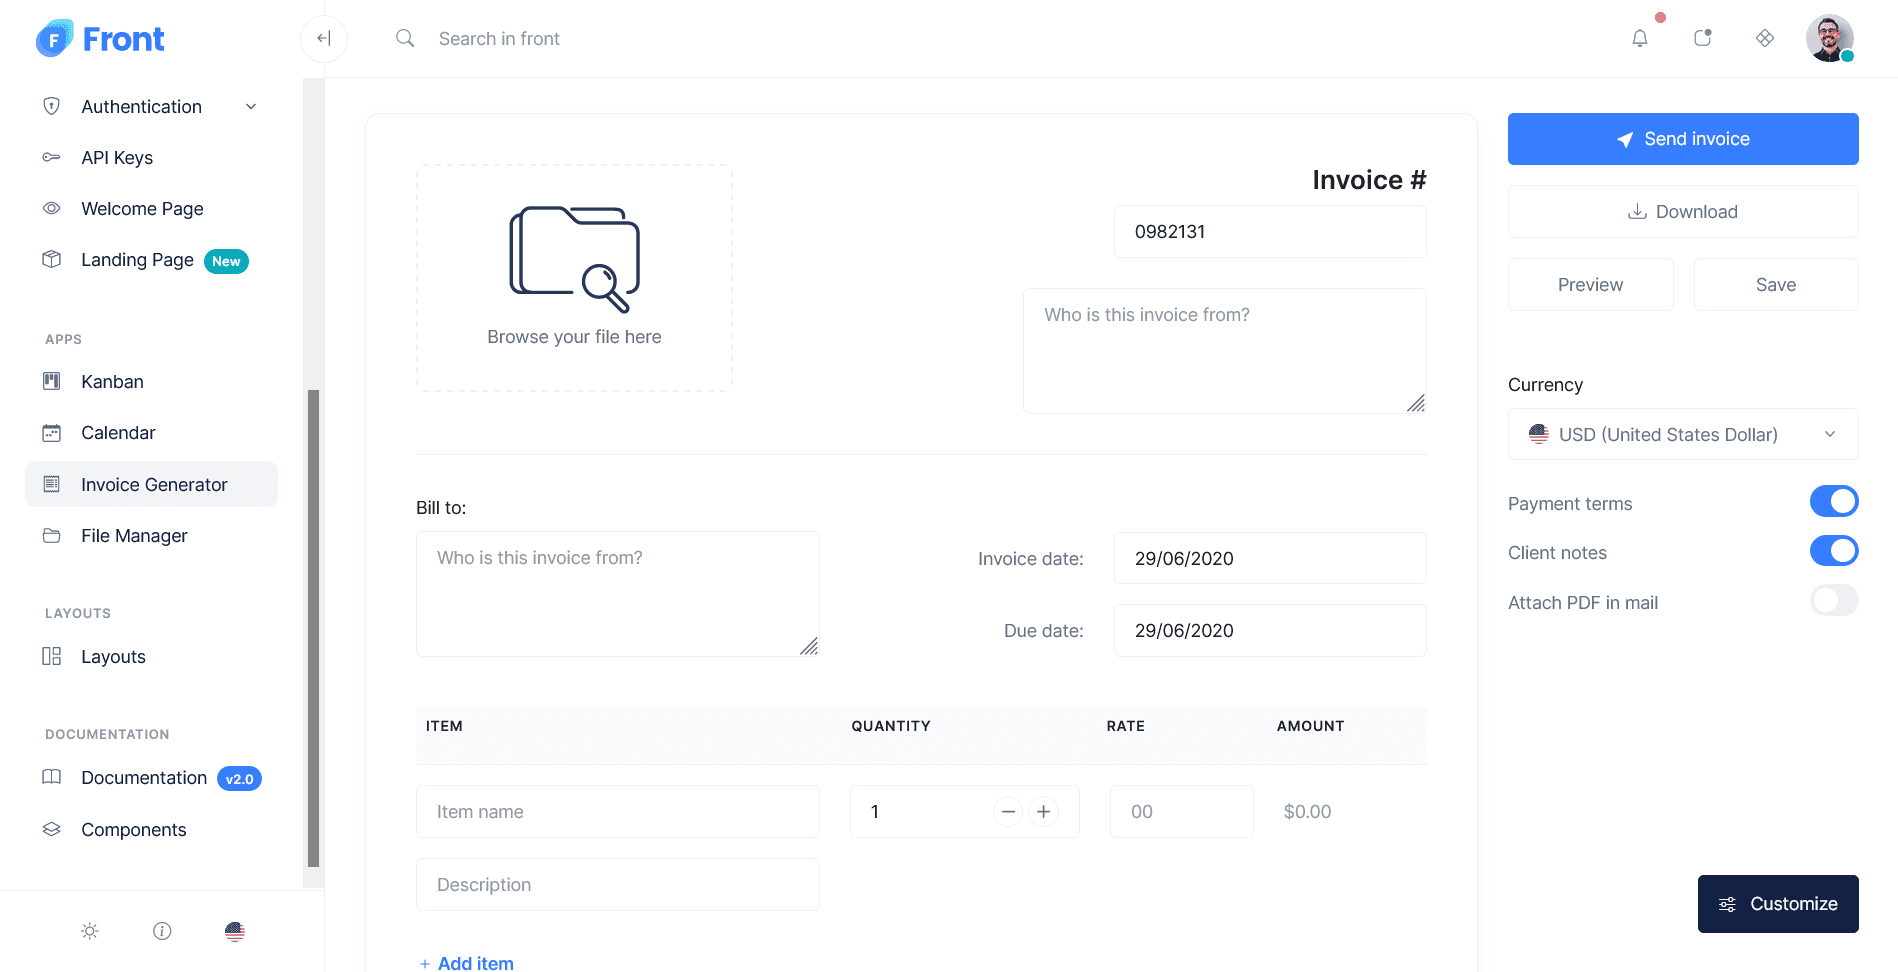Open the activity icon next to bell

1703,38
